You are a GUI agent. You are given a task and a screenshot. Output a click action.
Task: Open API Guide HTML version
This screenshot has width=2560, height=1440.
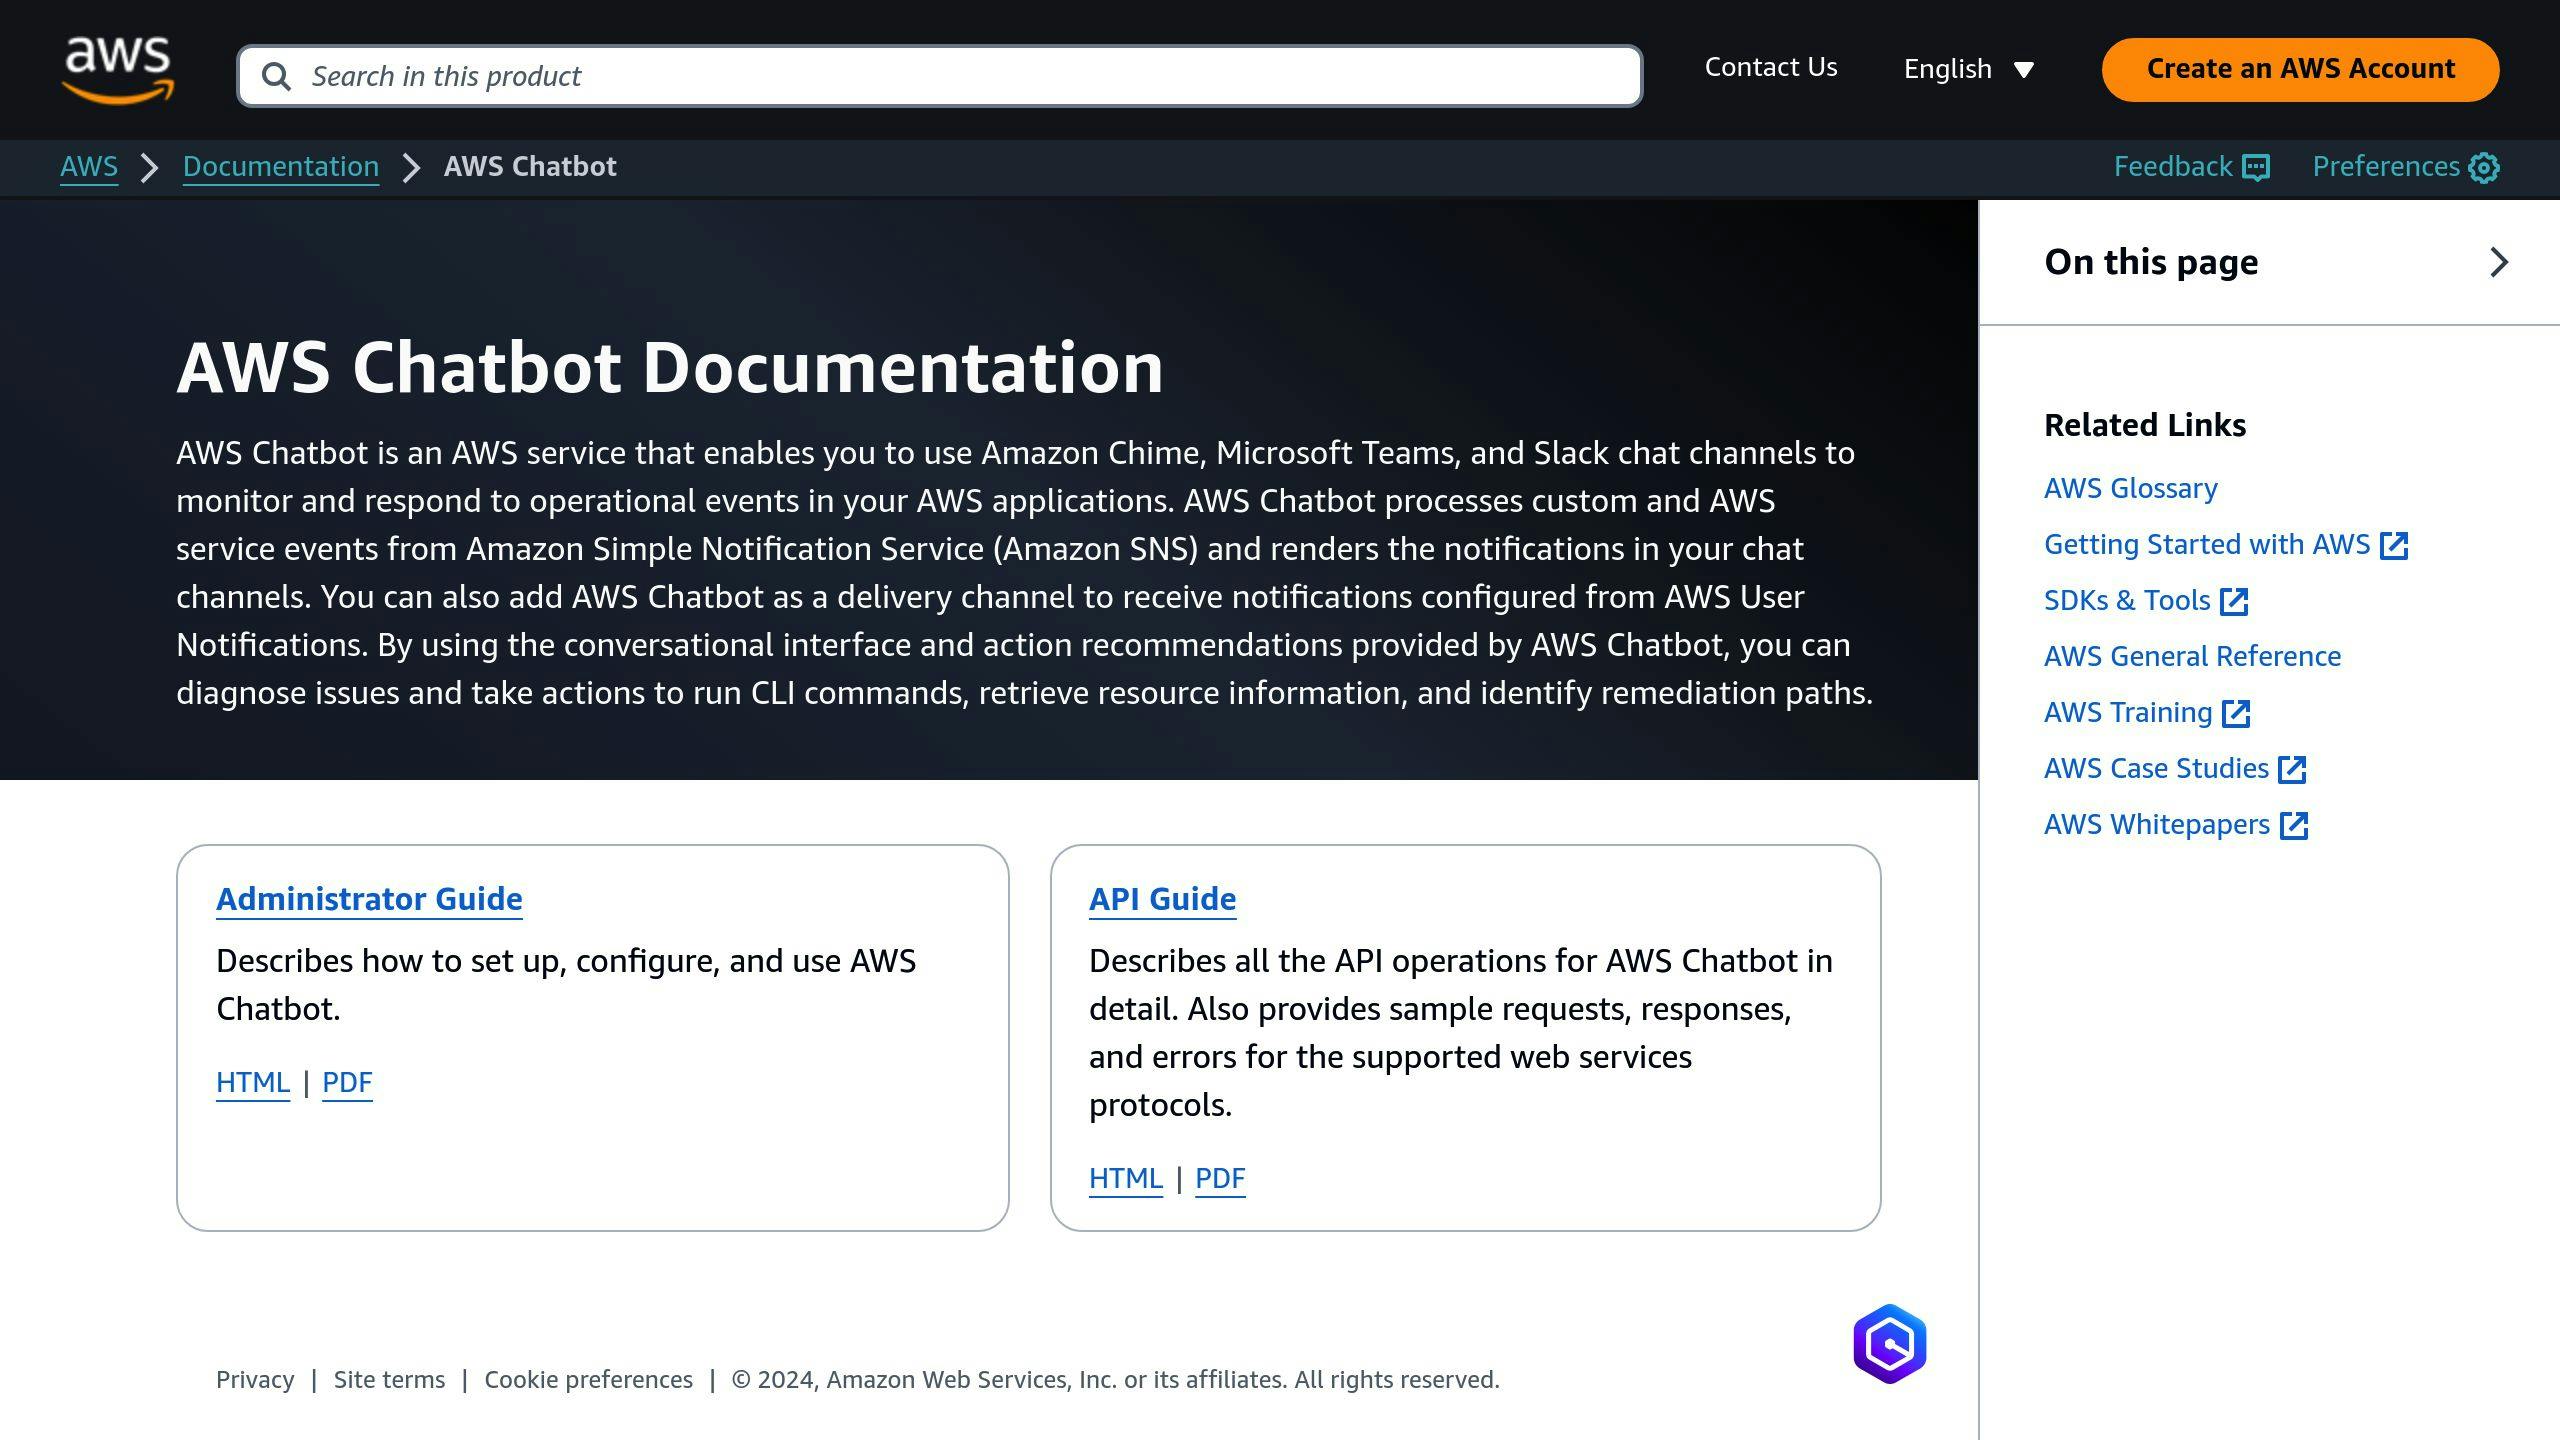tap(1126, 1178)
